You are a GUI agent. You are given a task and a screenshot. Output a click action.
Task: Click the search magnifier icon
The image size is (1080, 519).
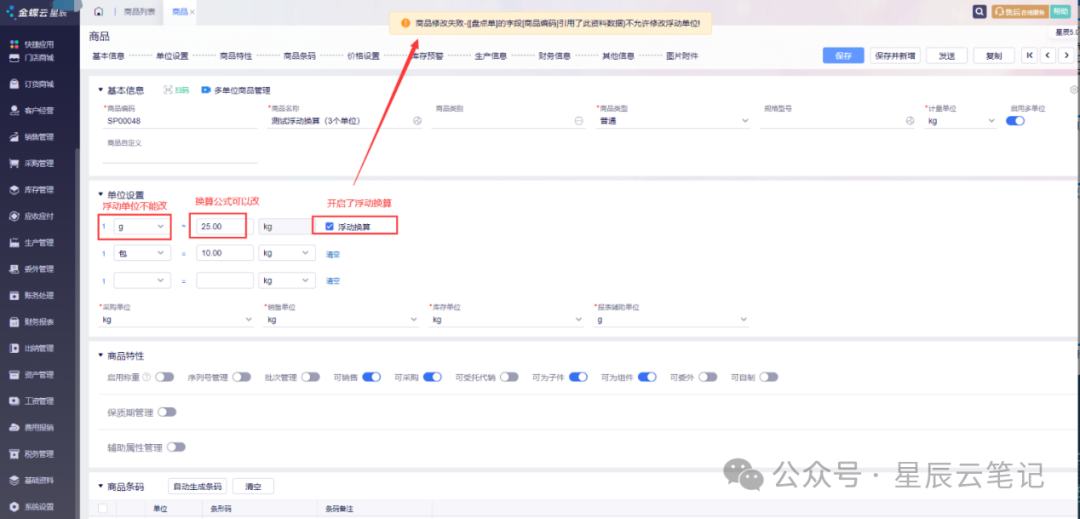click(978, 11)
